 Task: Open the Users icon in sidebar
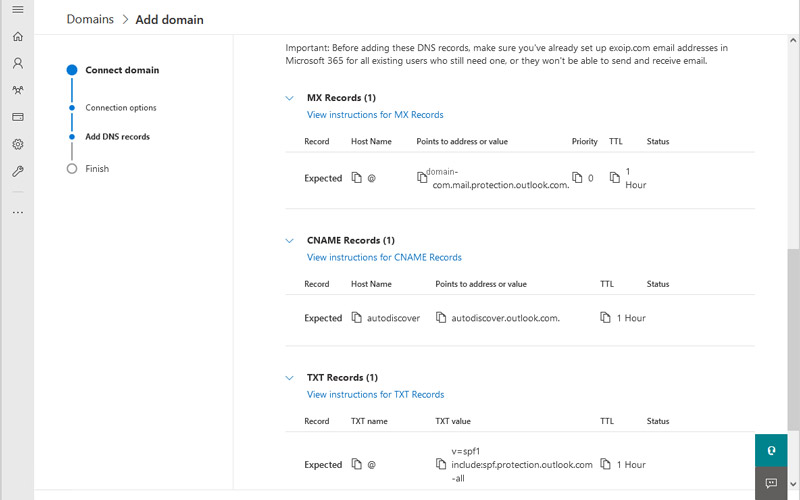click(18, 63)
